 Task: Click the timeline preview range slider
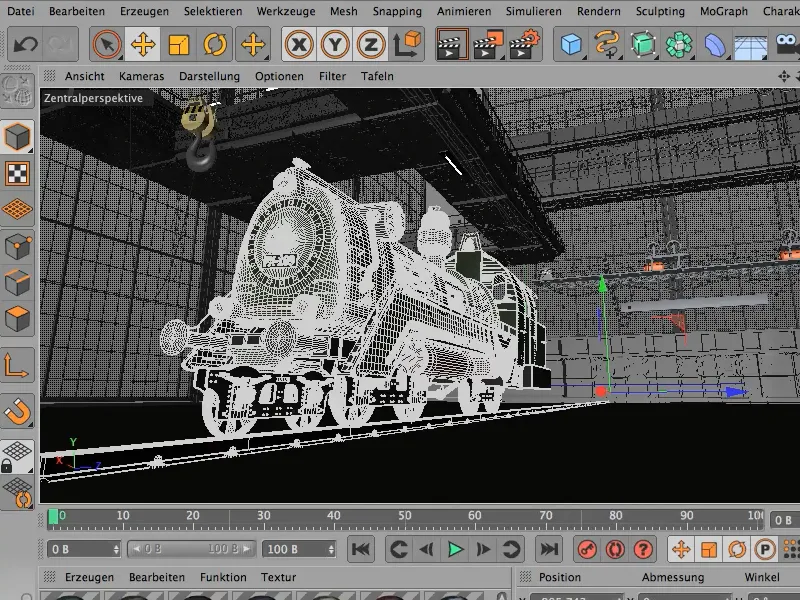(x=191, y=549)
